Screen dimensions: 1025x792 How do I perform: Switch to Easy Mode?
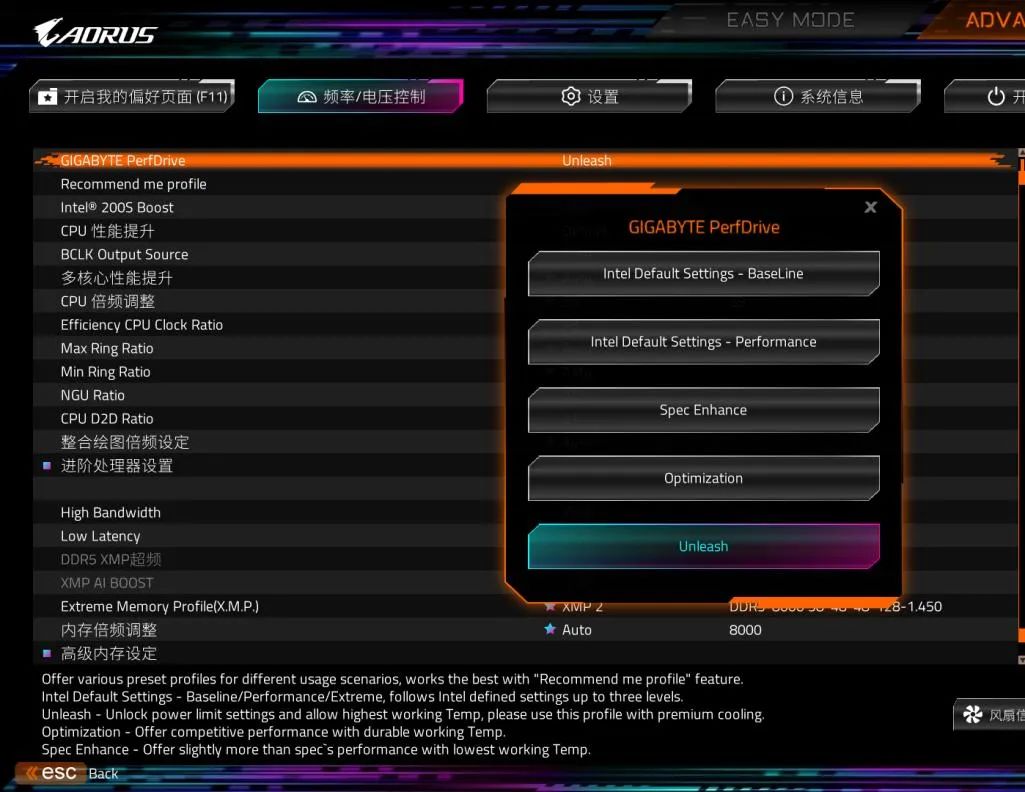pos(790,20)
